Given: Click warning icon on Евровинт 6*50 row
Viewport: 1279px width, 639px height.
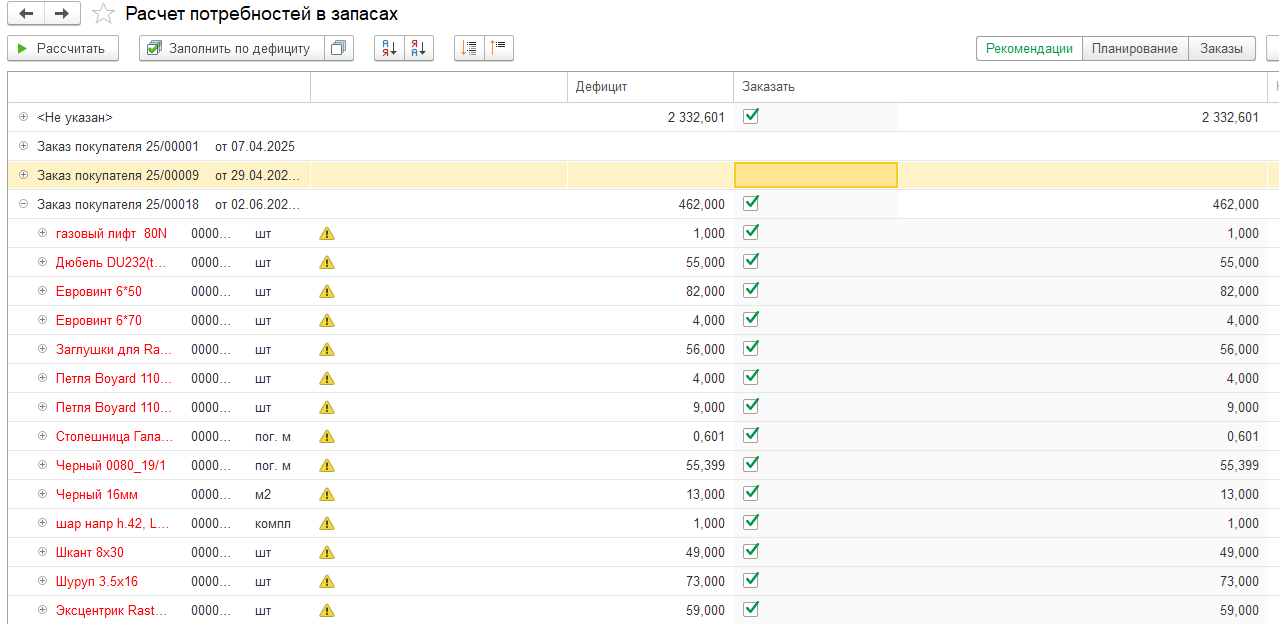Looking at the screenshot, I should coord(327,292).
